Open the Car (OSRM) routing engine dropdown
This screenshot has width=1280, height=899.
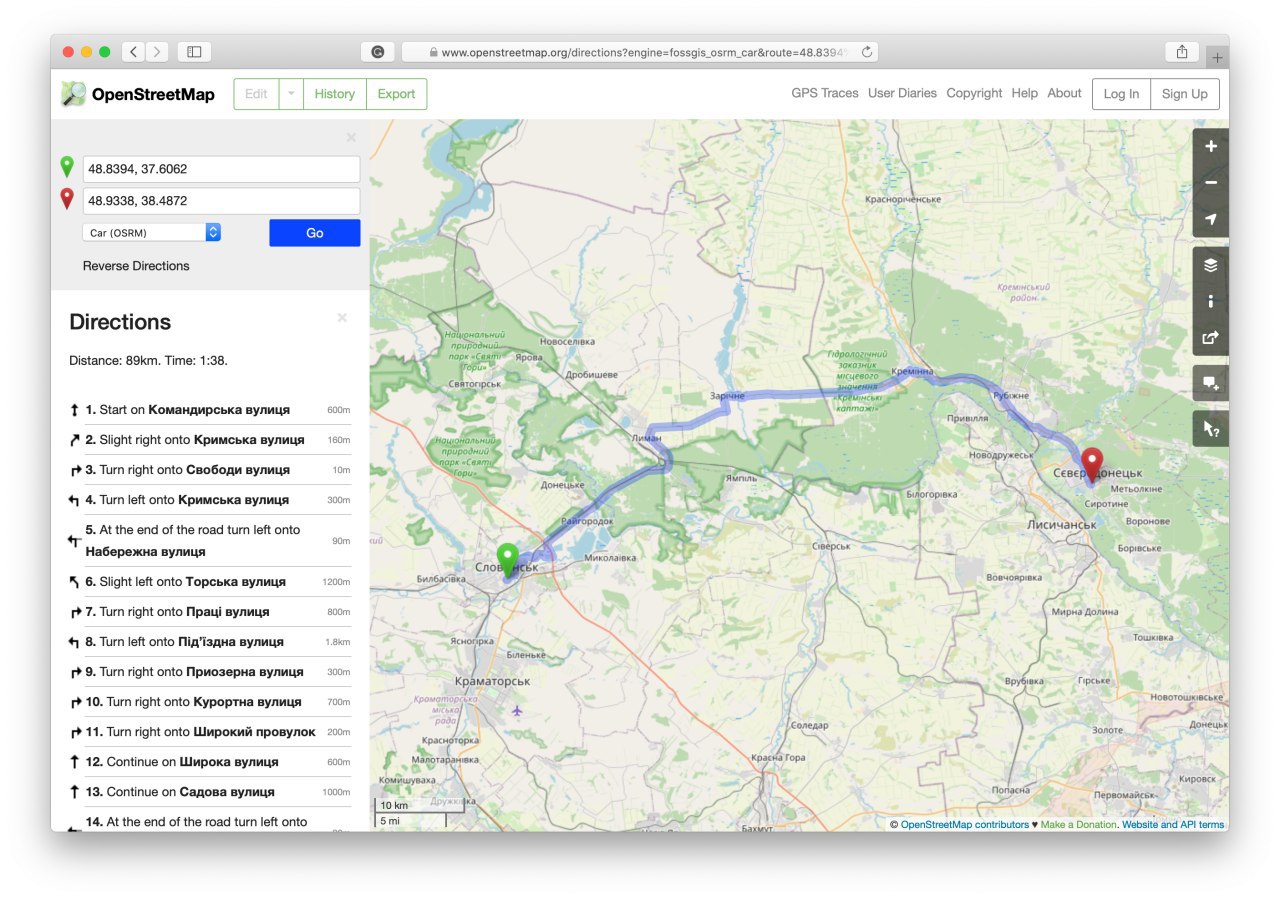(152, 232)
